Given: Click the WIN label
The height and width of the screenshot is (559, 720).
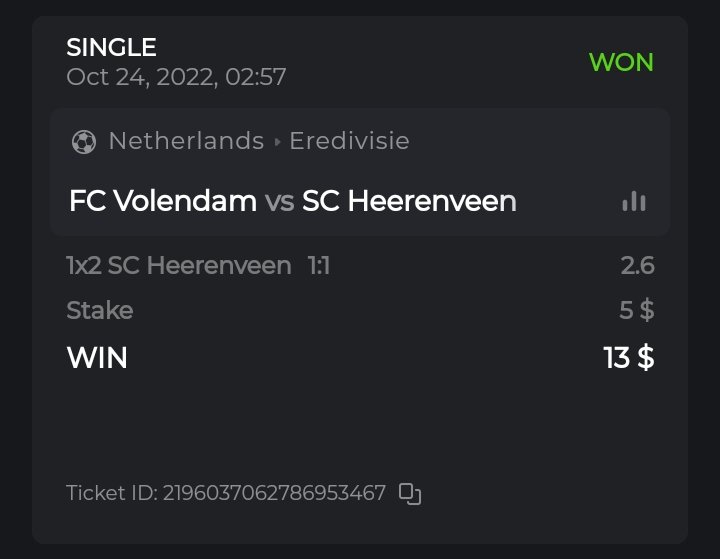Looking at the screenshot, I should pos(97,357).
